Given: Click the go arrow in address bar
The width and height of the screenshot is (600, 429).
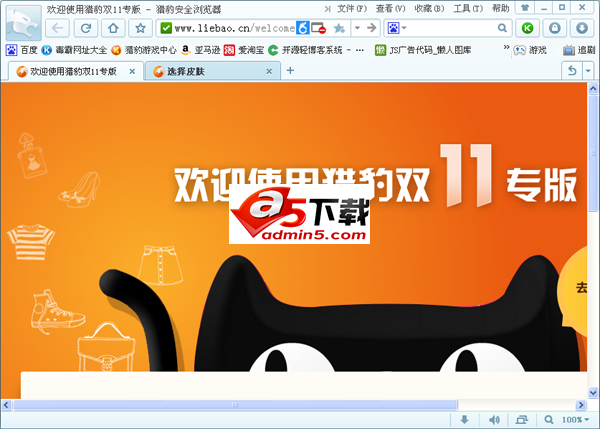Looking at the screenshot, I should 371,28.
